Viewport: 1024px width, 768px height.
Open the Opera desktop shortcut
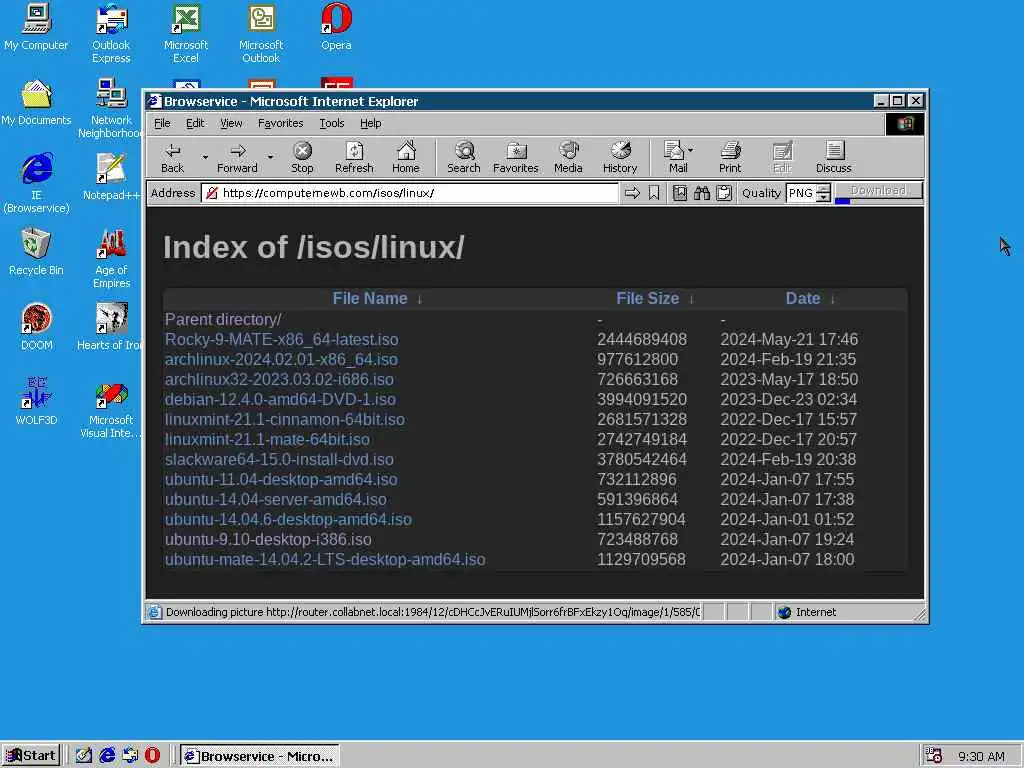click(336, 28)
